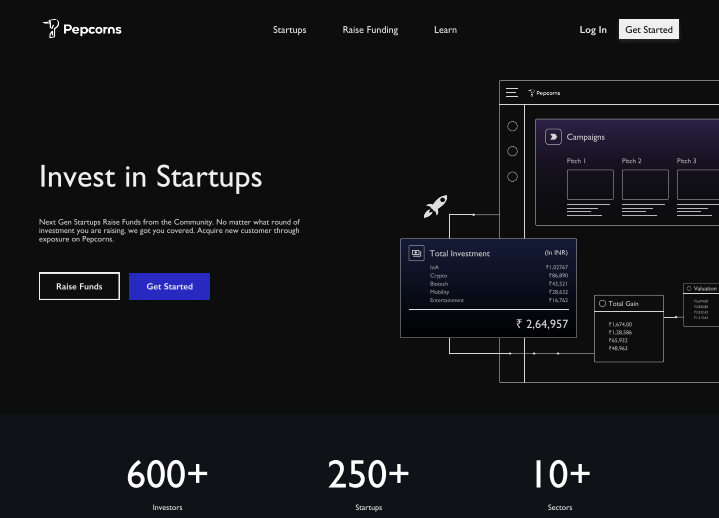Click the (In INR) label
719x518 pixels.
pyautogui.click(x=556, y=253)
